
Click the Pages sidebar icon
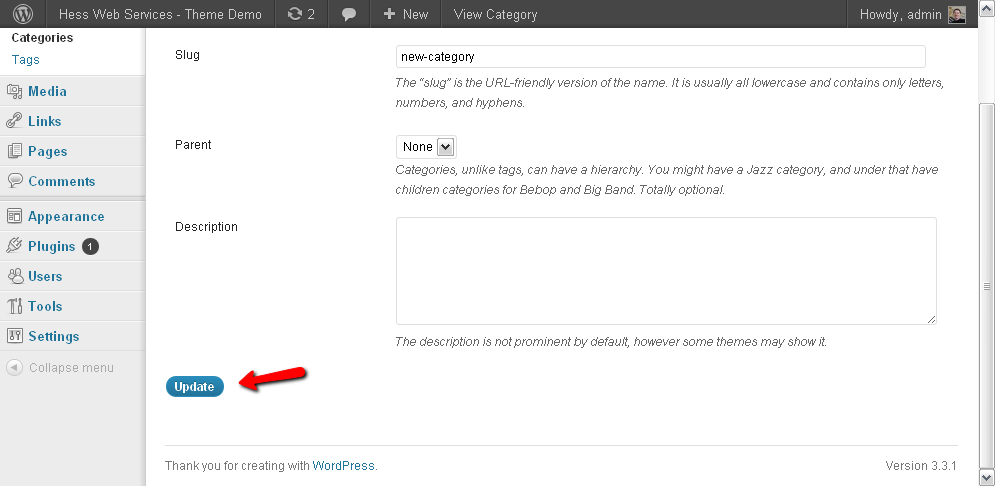(x=15, y=151)
